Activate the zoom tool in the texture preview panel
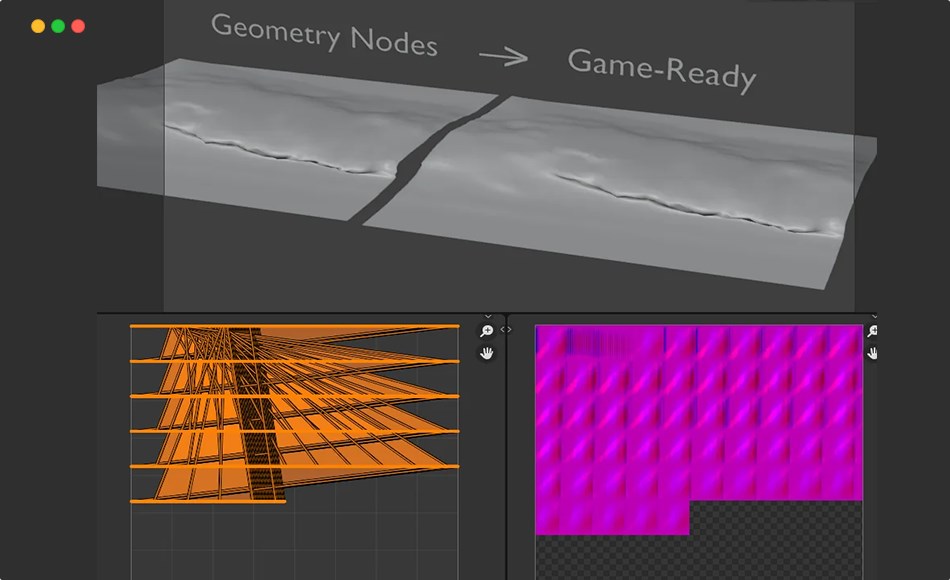Viewport: 950px width, 580px height. coord(872,330)
